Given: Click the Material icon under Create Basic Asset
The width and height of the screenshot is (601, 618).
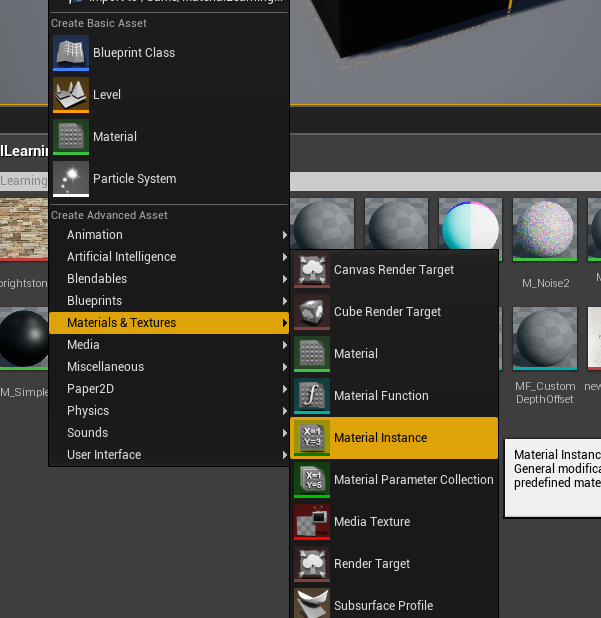Looking at the screenshot, I should (71, 137).
